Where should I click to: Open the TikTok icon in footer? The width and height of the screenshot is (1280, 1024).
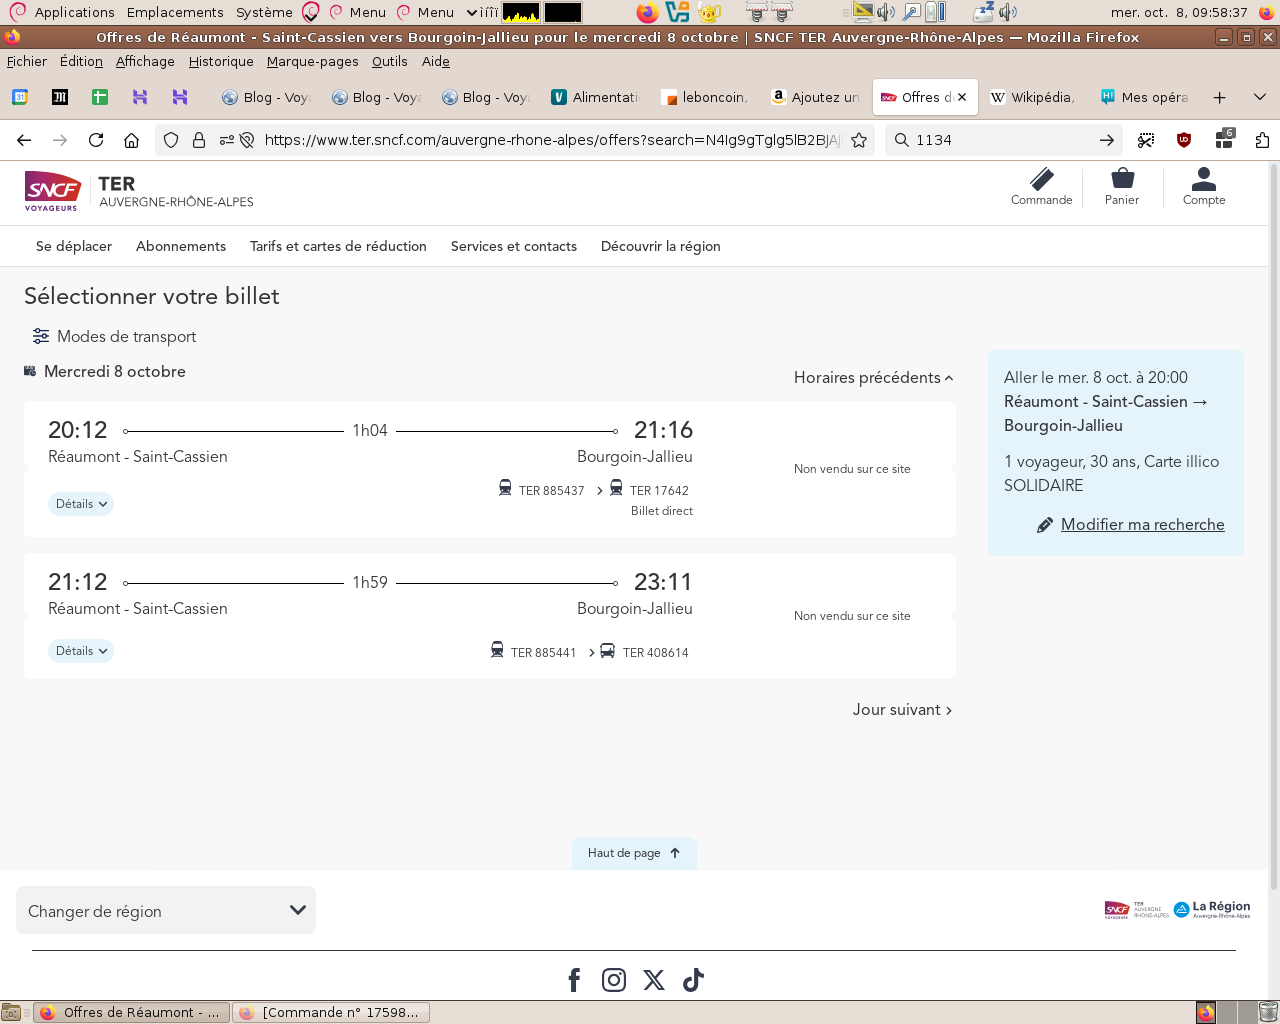click(693, 980)
